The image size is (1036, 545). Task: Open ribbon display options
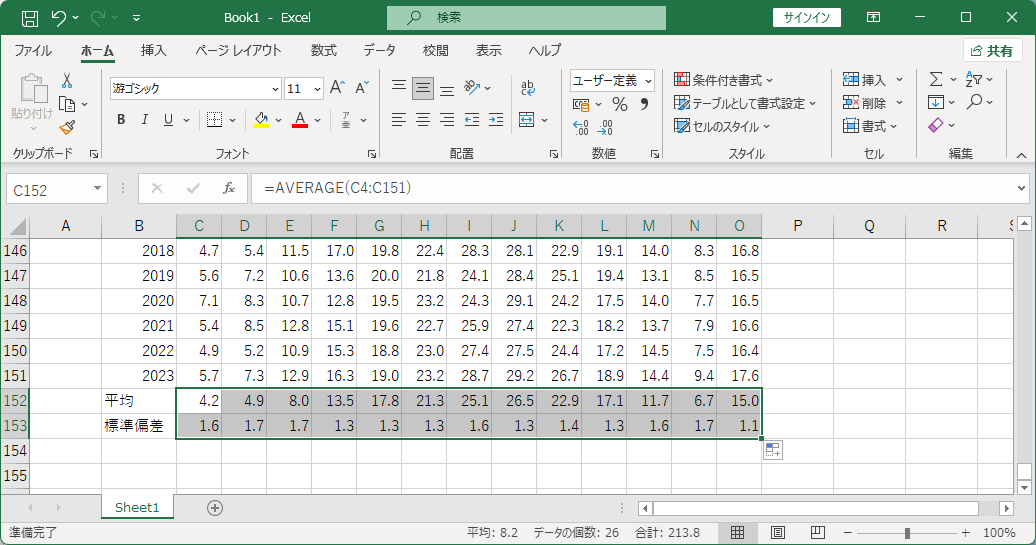[x=873, y=18]
